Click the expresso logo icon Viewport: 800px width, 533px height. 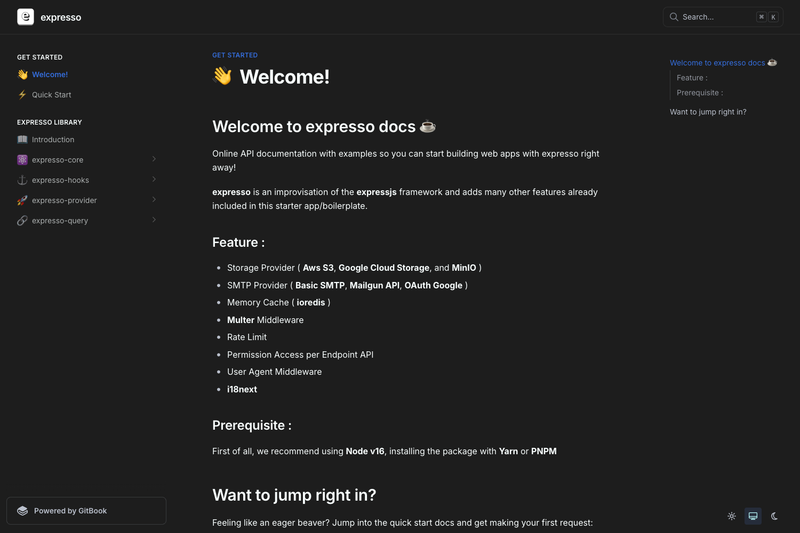[26, 17]
